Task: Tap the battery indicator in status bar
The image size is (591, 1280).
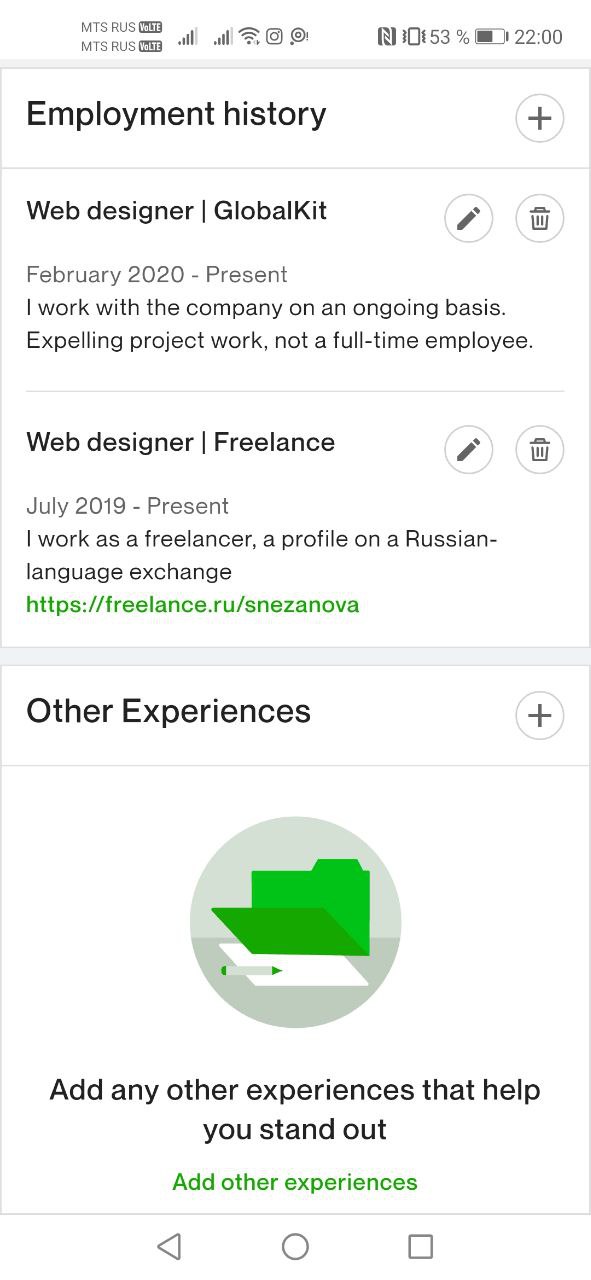Action: click(x=492, y=37)
